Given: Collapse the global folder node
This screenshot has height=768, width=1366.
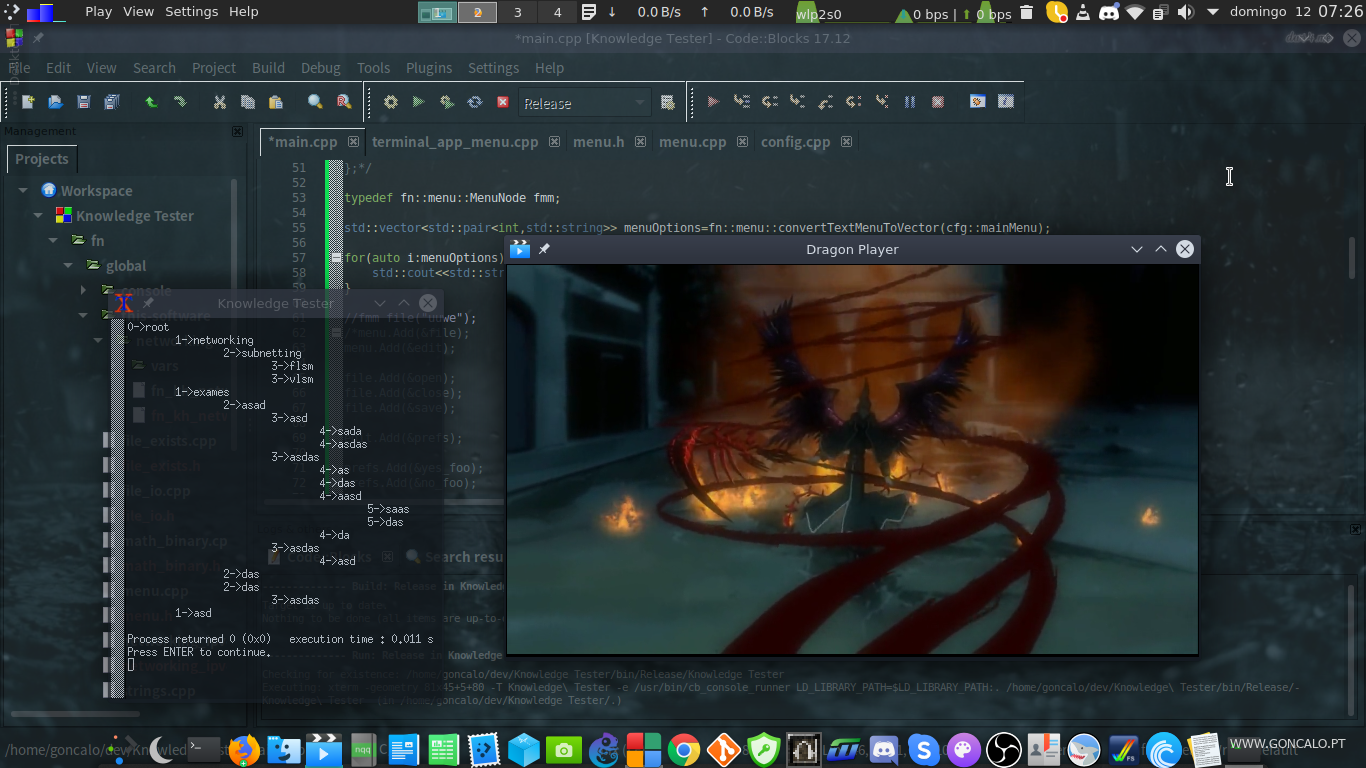Looking at the screenshot, I should [x=69, y=266].
